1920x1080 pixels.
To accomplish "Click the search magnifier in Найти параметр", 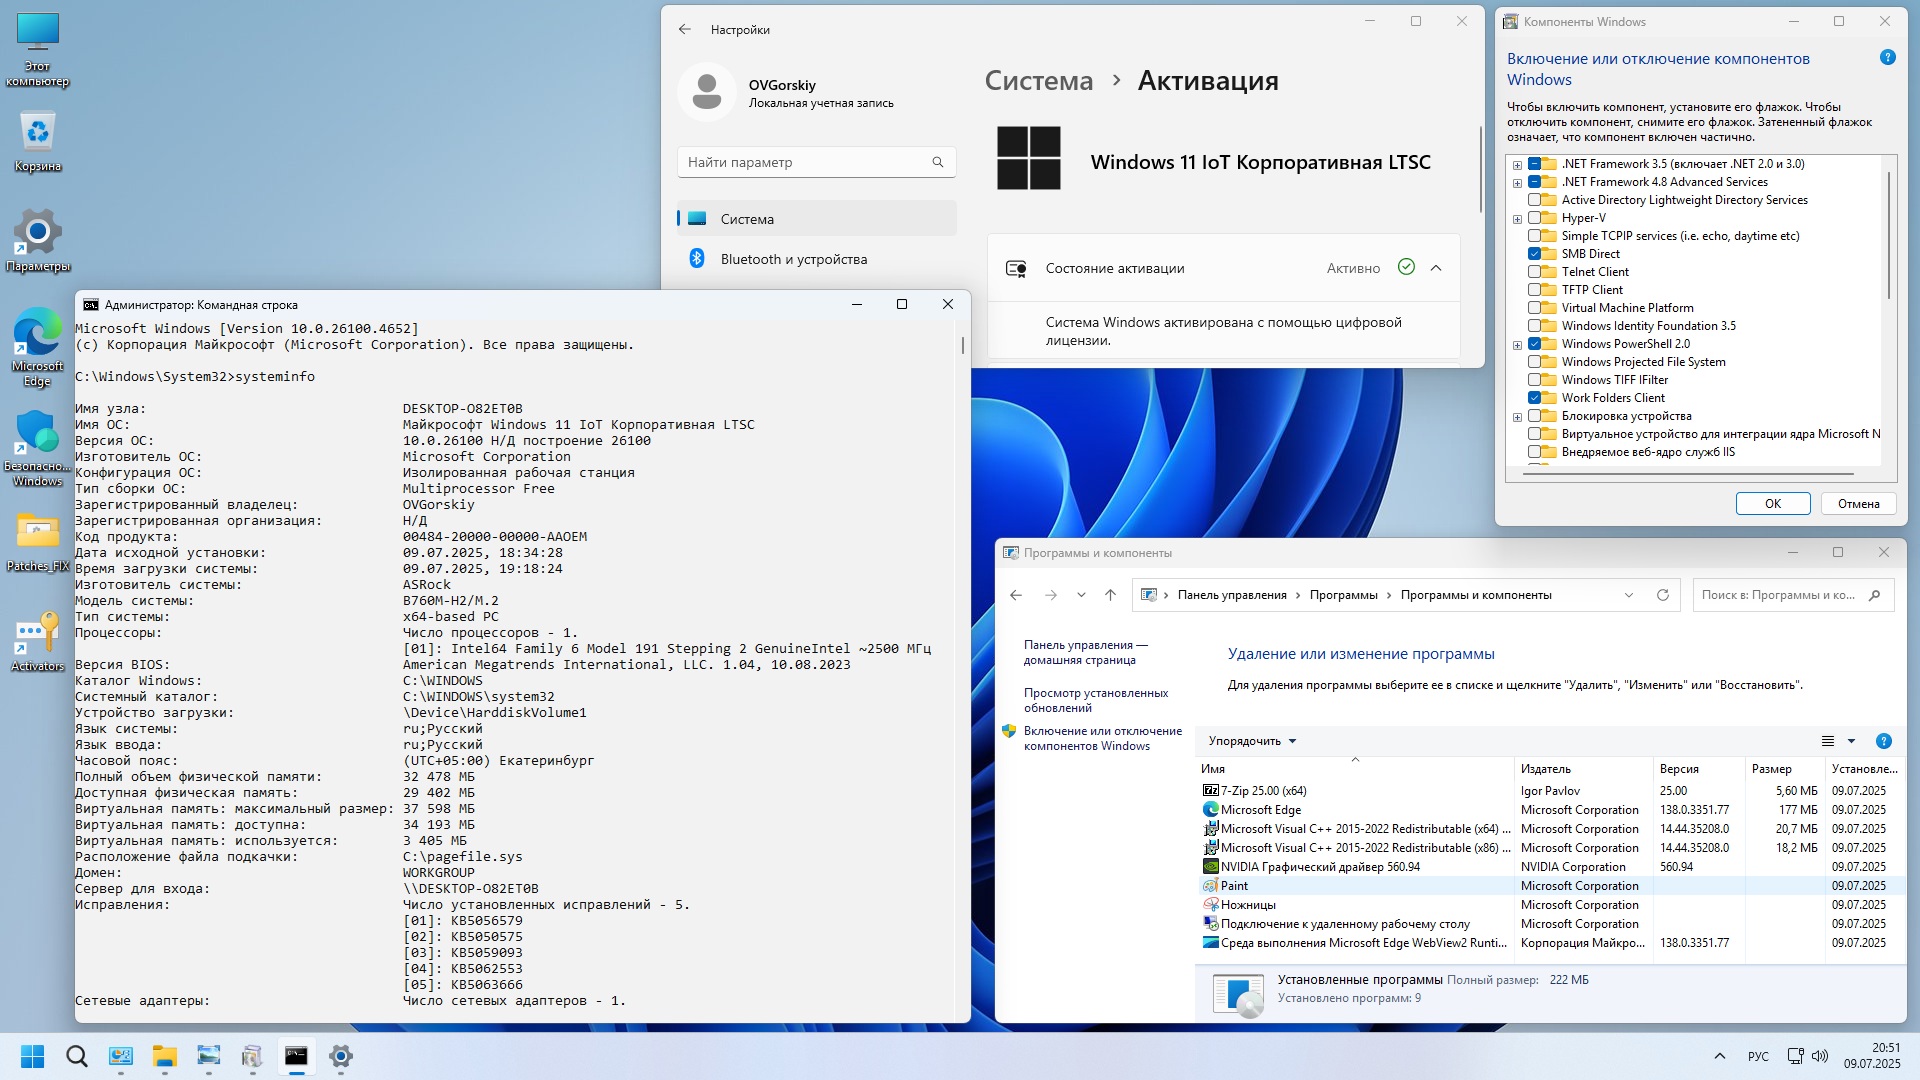I will (938, 162).
